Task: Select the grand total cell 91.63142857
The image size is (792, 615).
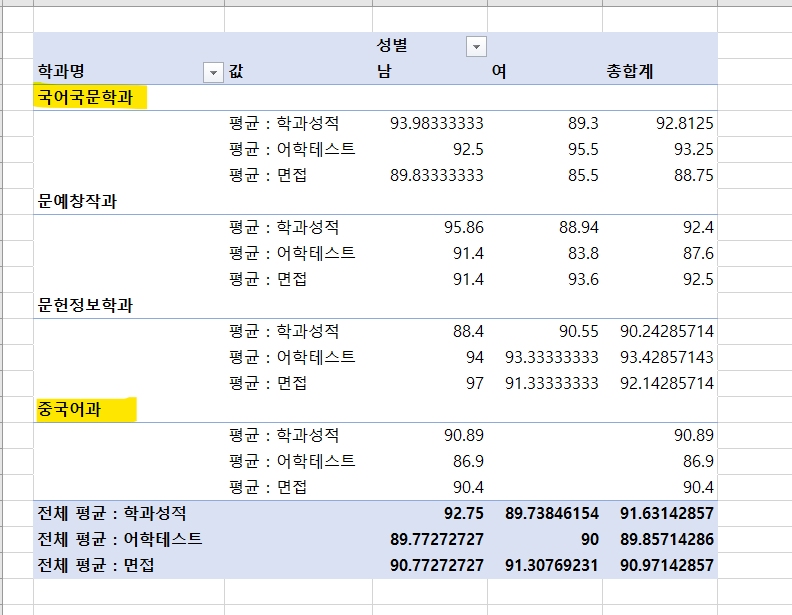Action: 661,513
